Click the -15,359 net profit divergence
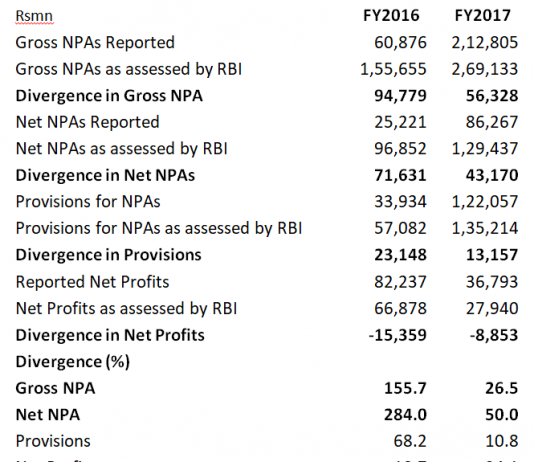 pyautogui.click(x=398, y=335)
